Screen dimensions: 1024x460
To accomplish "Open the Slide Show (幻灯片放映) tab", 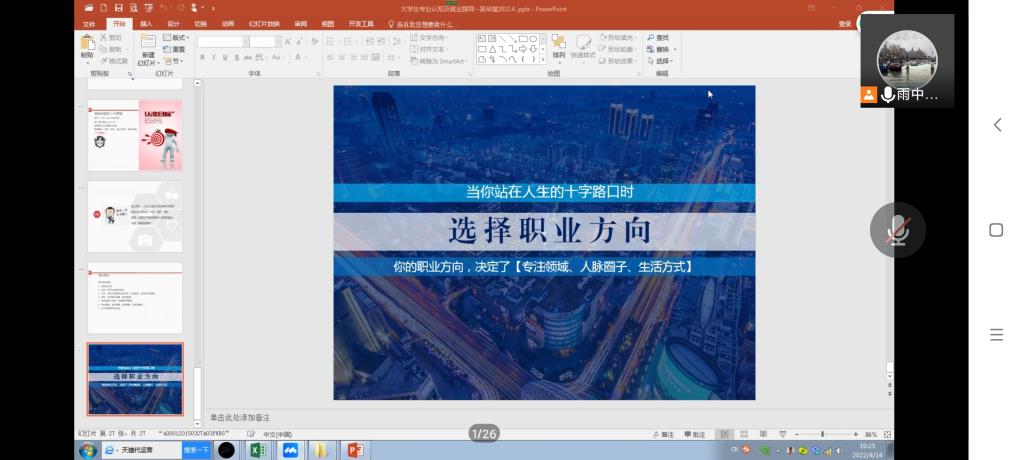I will pyautogui.click(x=265, y=23).
